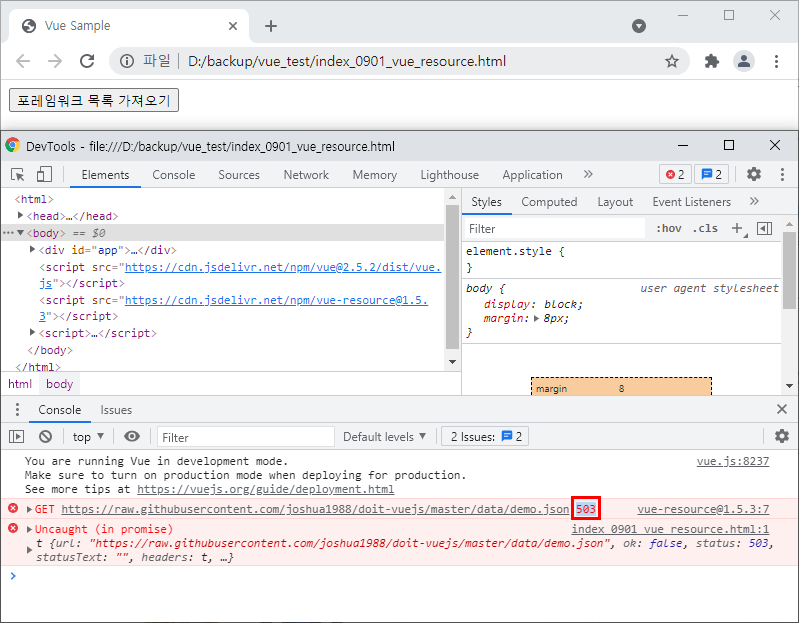Open the browser profile avatar

pos(743,61)
